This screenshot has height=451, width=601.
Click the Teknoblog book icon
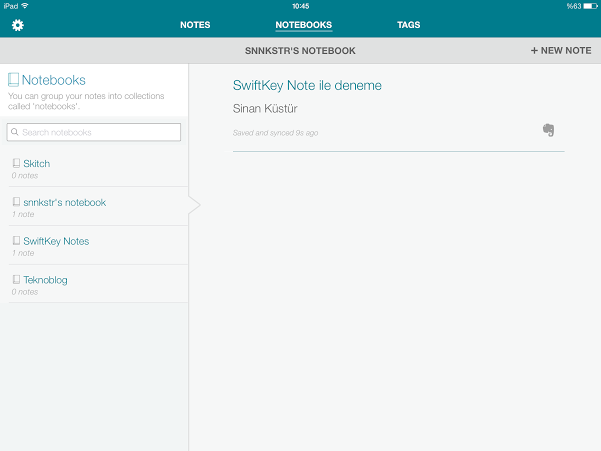click(16, 279)
